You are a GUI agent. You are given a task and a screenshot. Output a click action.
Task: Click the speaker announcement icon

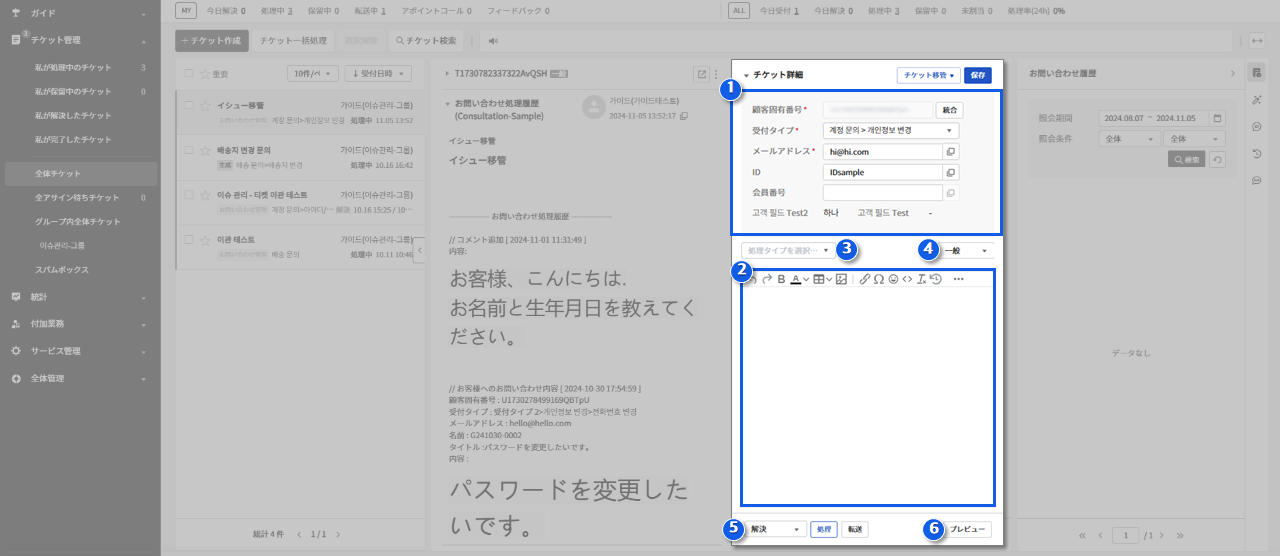coord(493,41)
